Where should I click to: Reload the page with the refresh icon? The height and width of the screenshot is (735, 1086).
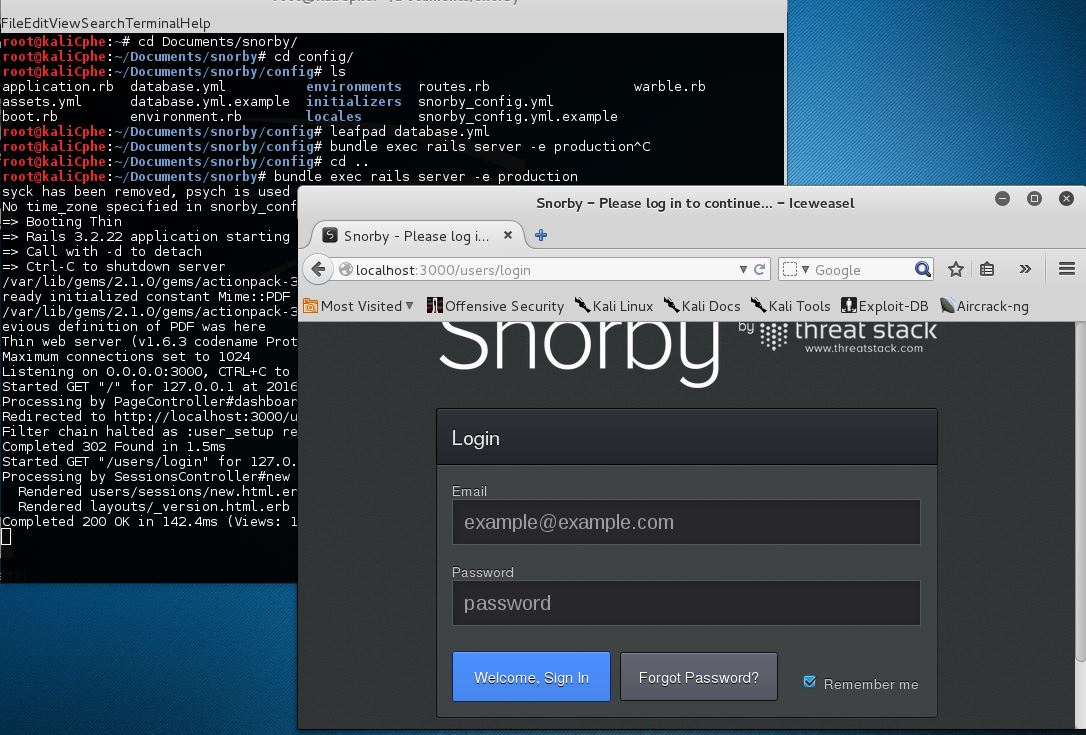(x=760, y=269)
